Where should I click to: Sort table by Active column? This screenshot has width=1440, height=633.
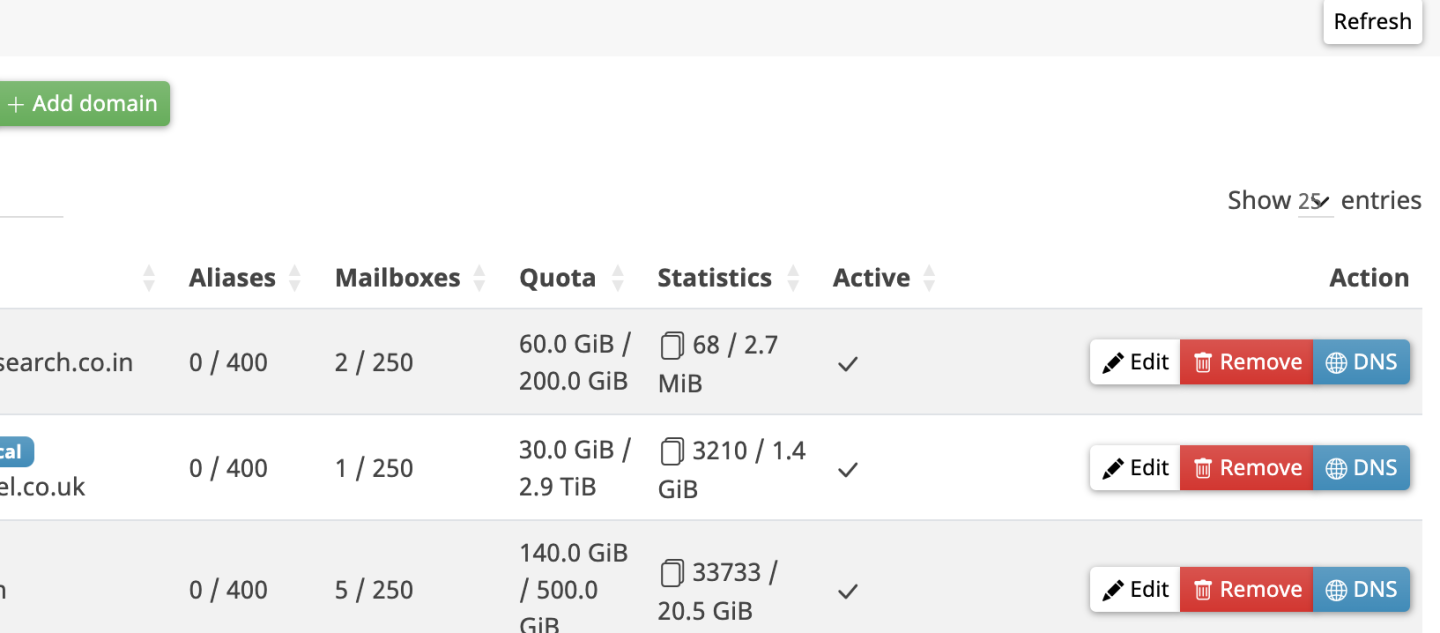point(871,278)
